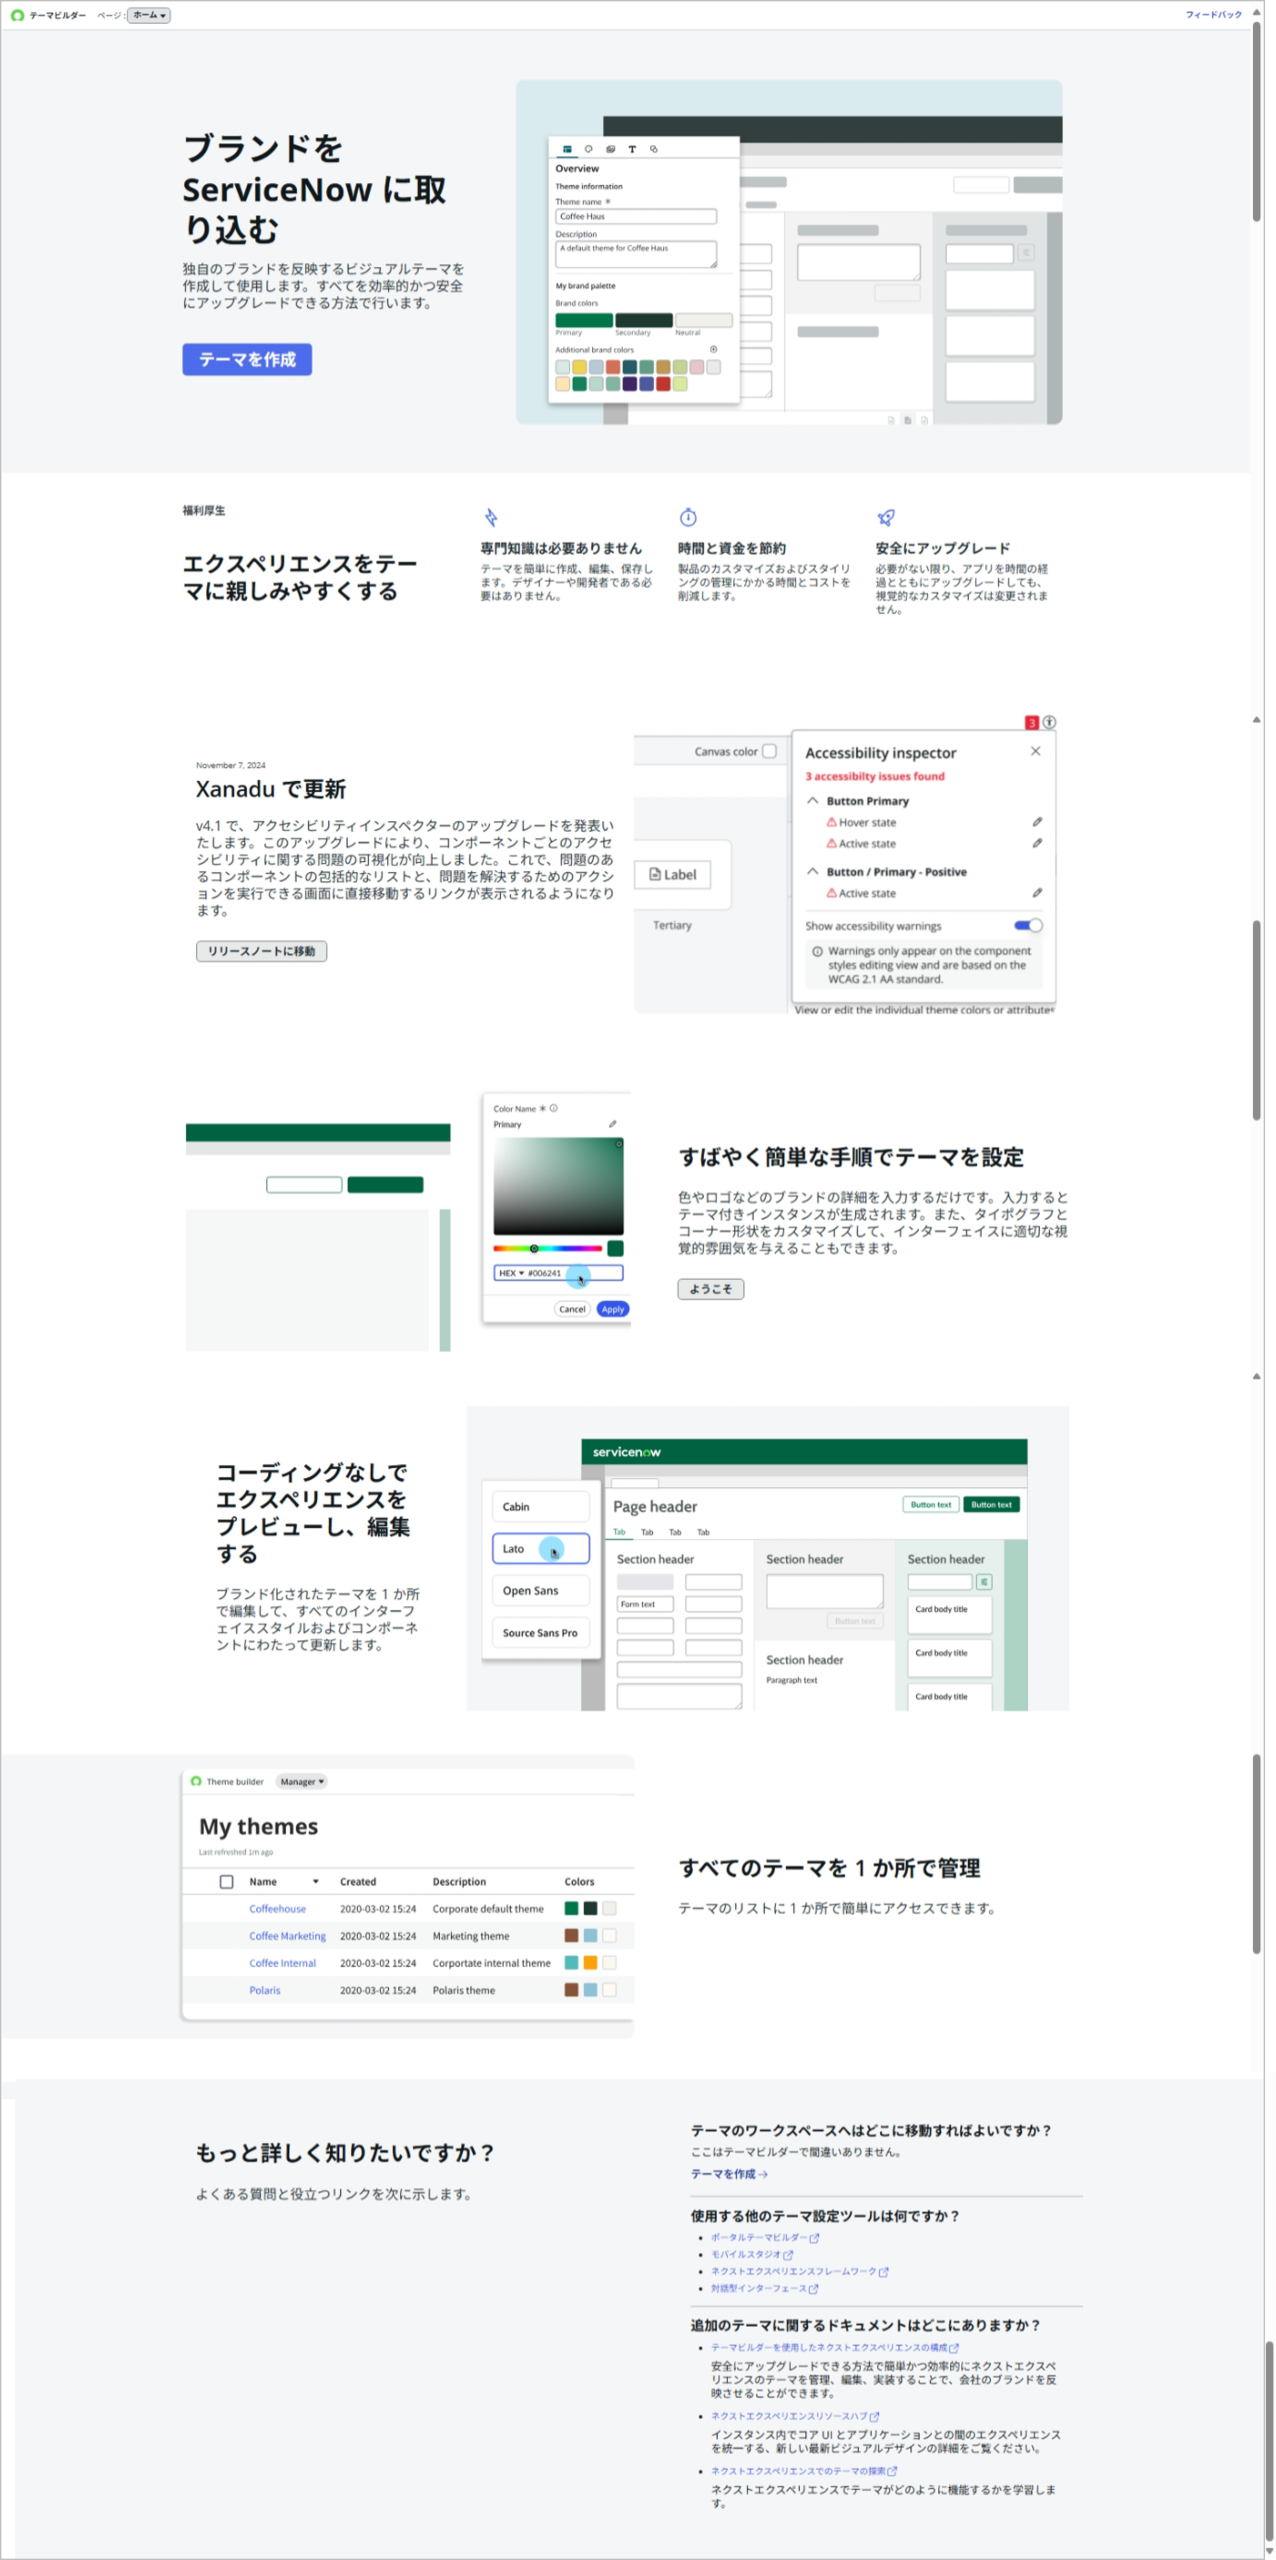1276x2560 pixels.
Task: Open テーマビルダーを使用したネクストエクスペリエンスの構成 link
Action: pos(835,2347)
